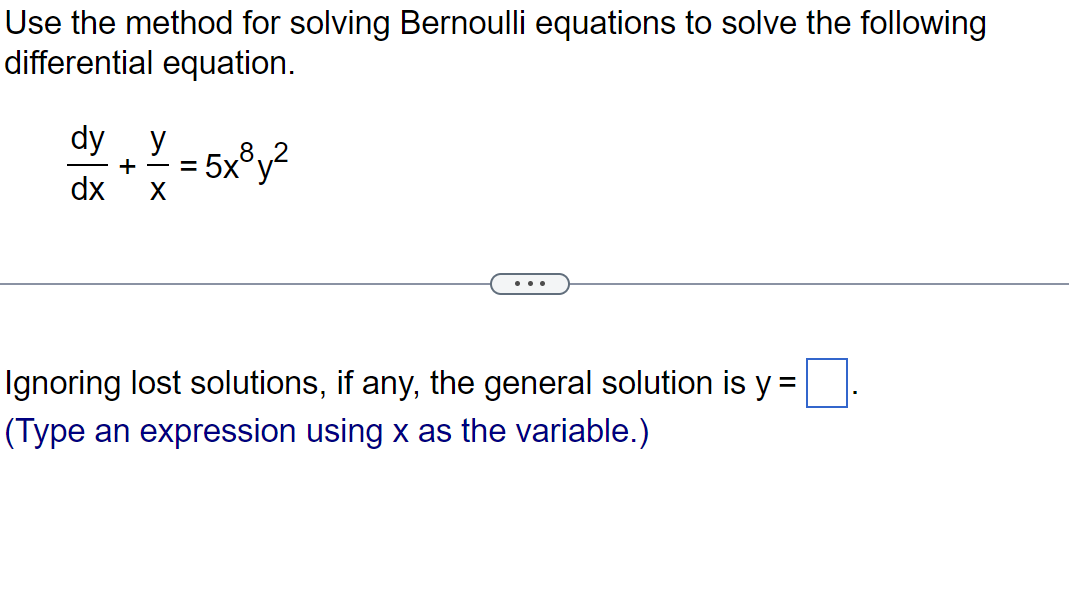
Task: Click the answer input box after y =
Action: (x=829, y=381)
